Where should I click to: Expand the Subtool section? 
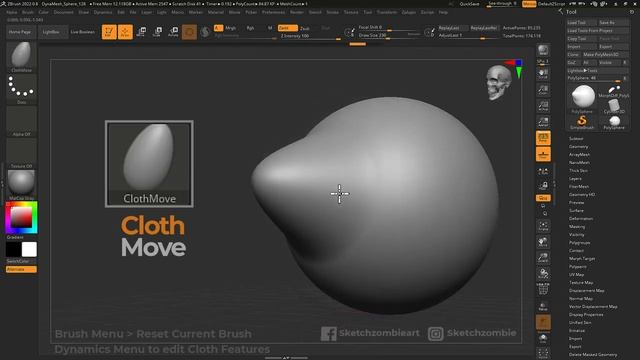(x=576, y=139)
